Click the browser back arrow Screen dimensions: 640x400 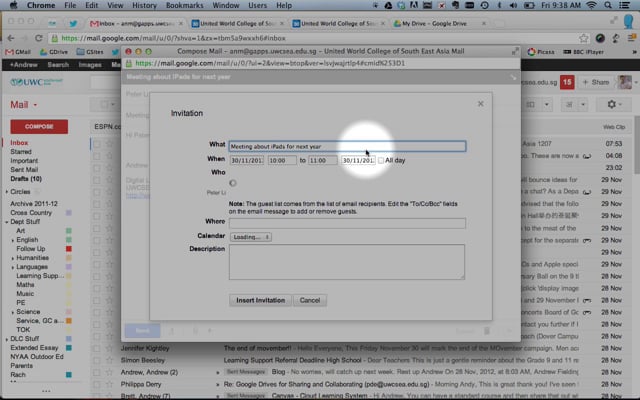click(11, 38)
